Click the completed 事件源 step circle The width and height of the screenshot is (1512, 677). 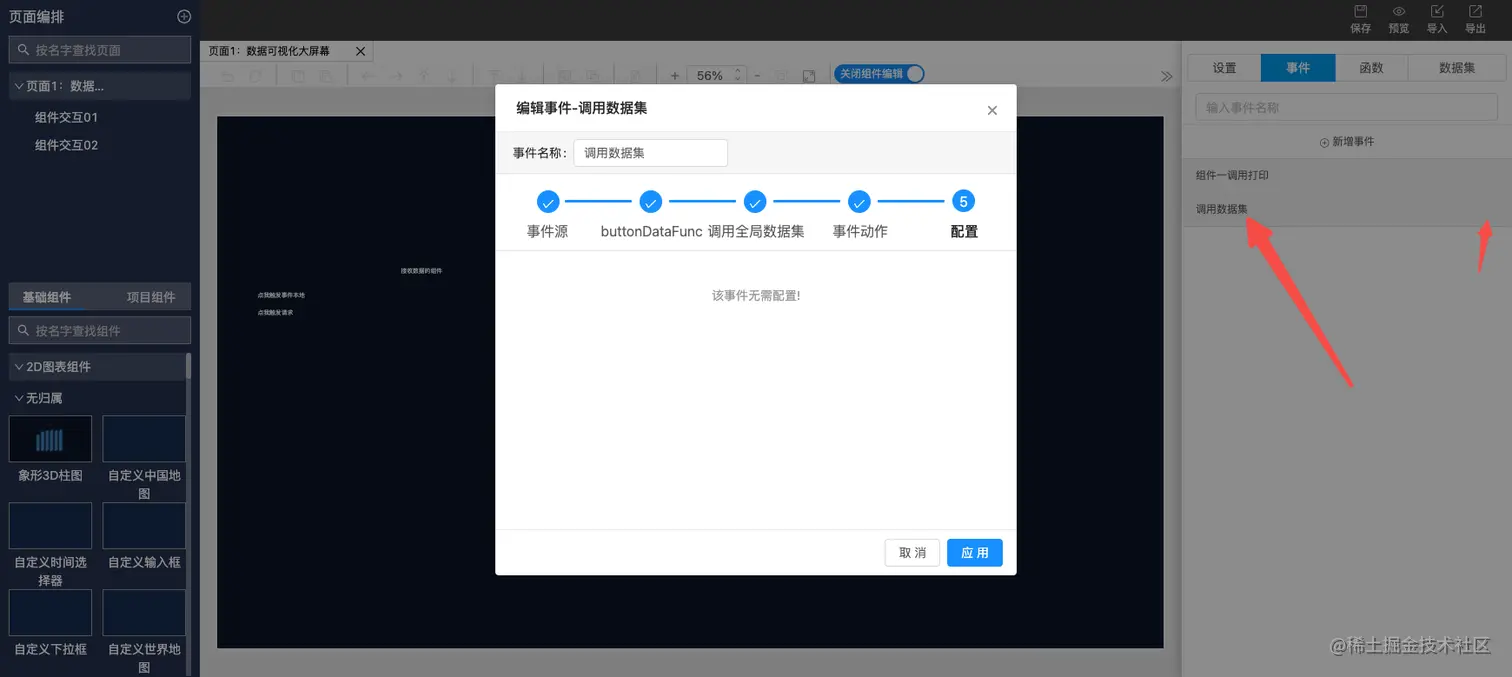coord(548,202)
